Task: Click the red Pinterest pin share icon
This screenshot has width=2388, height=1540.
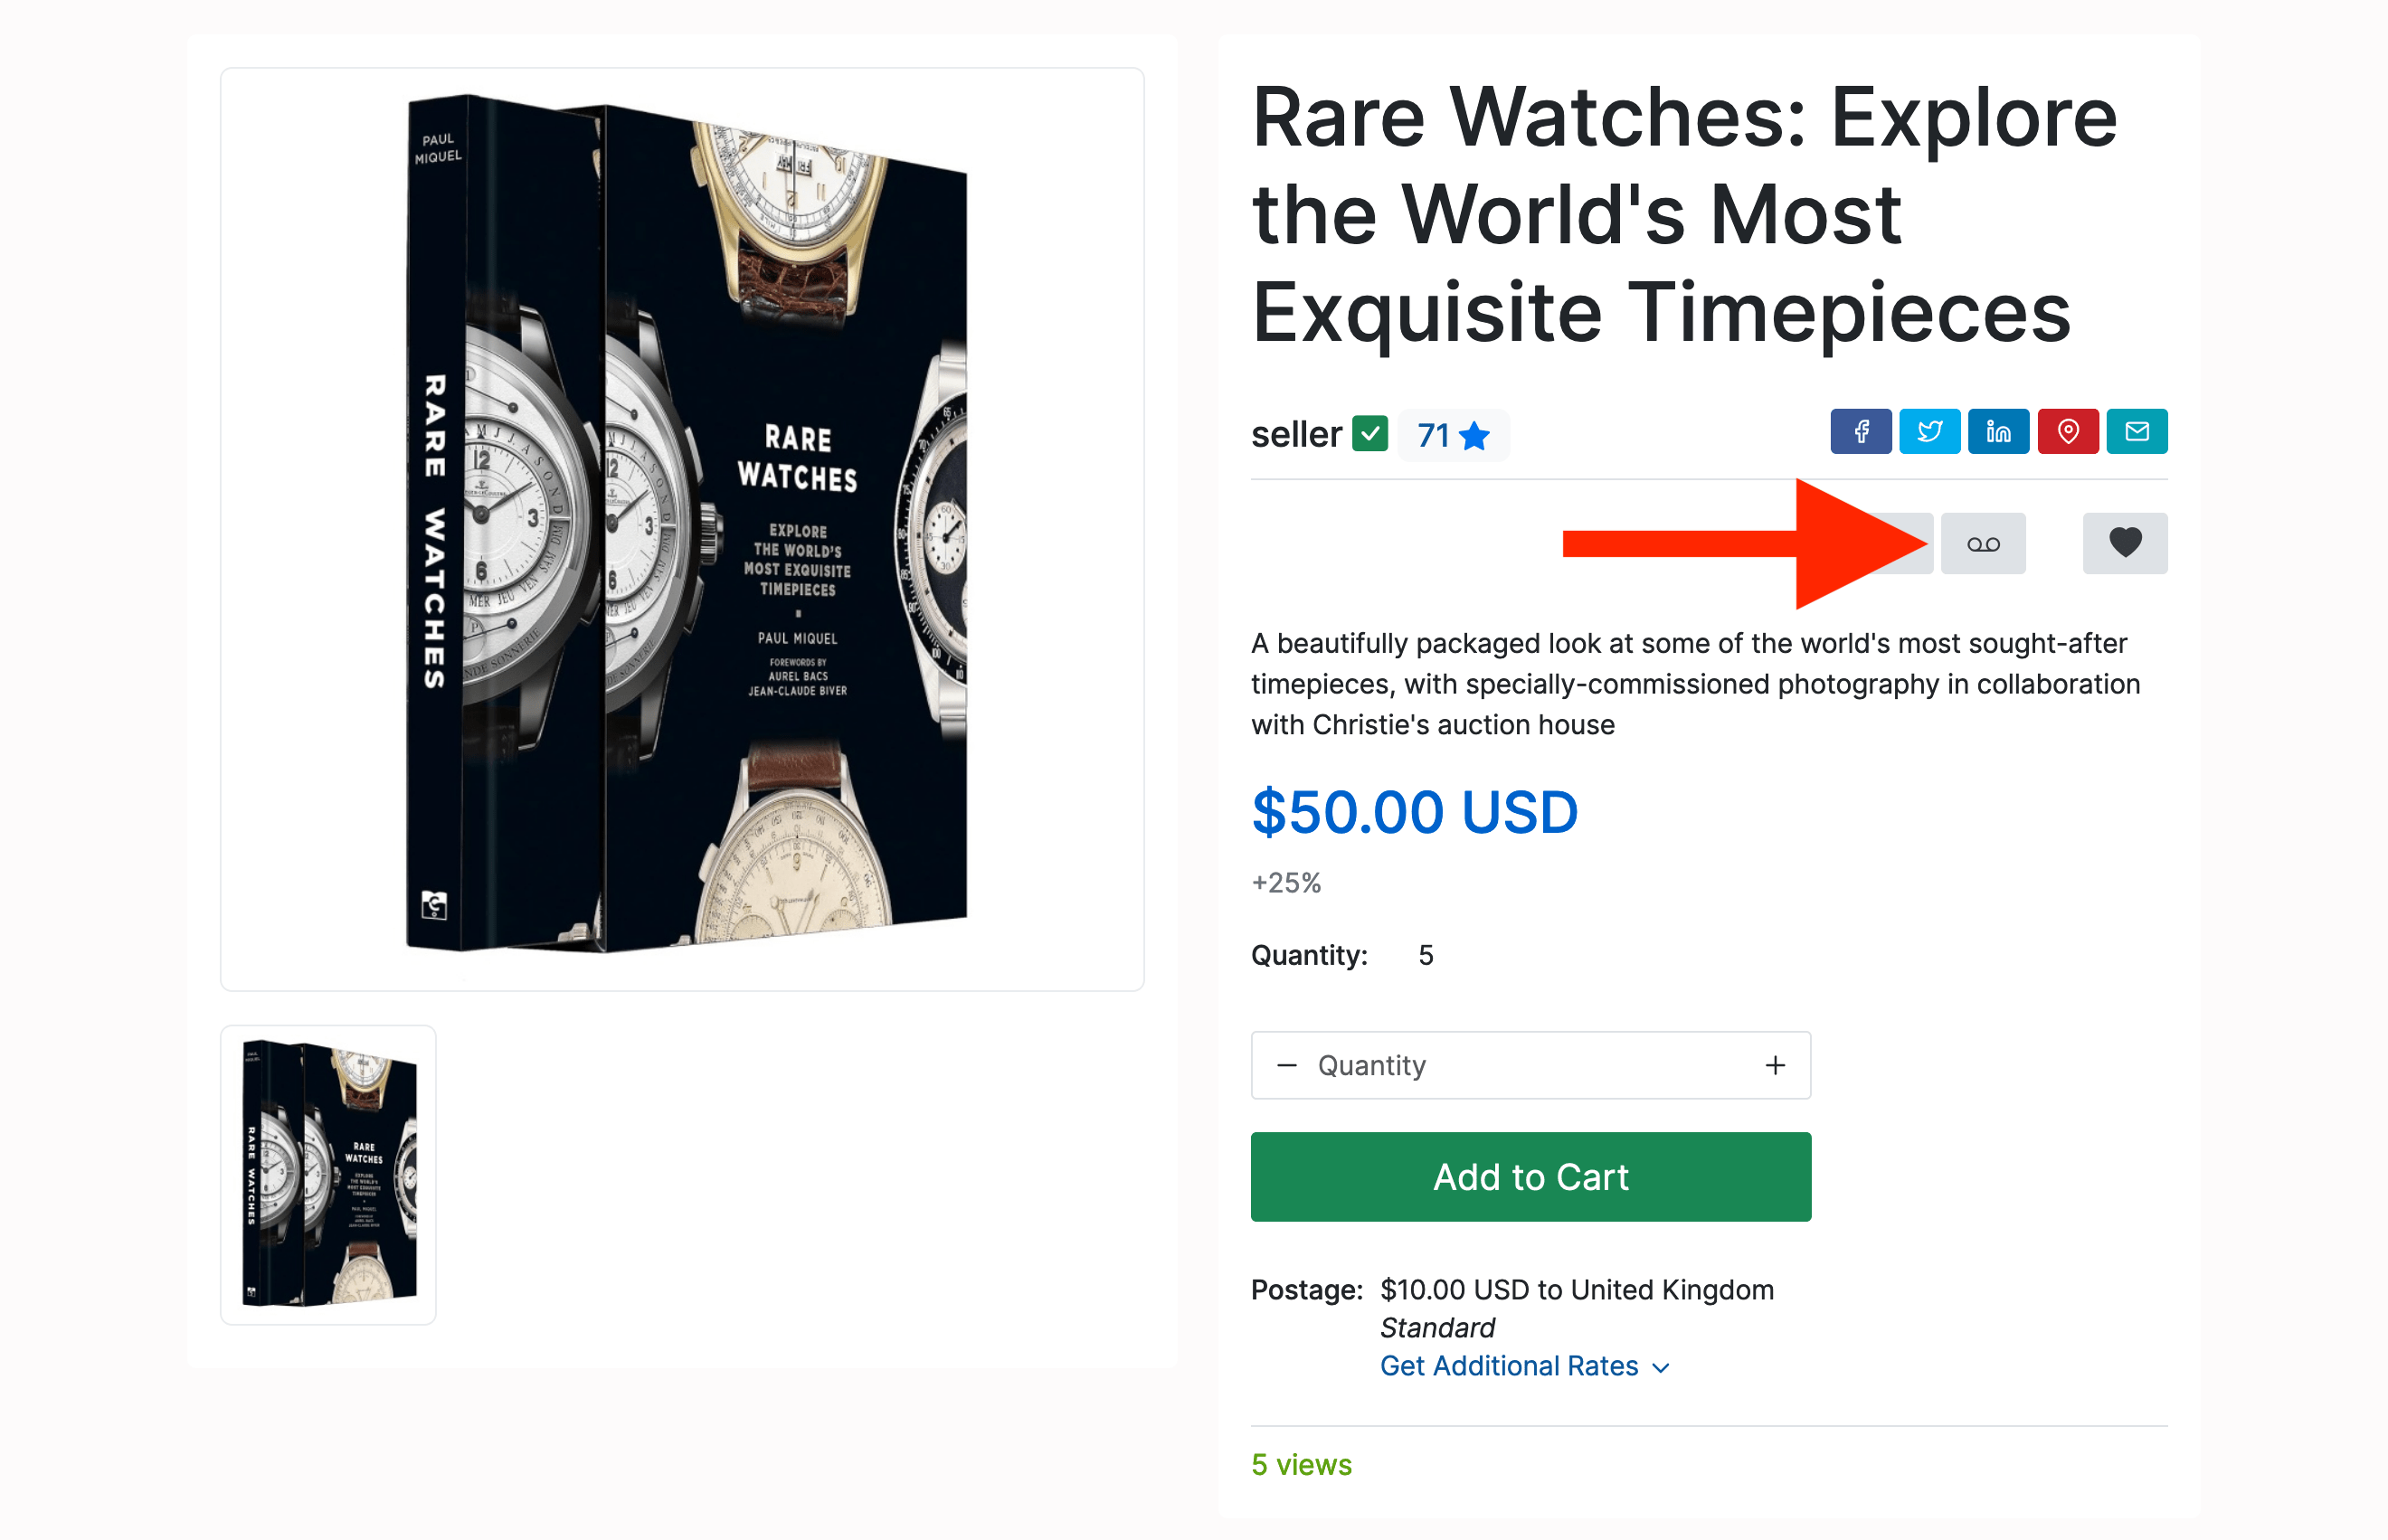Action: pyautogui.click(x=2067, y=432)
